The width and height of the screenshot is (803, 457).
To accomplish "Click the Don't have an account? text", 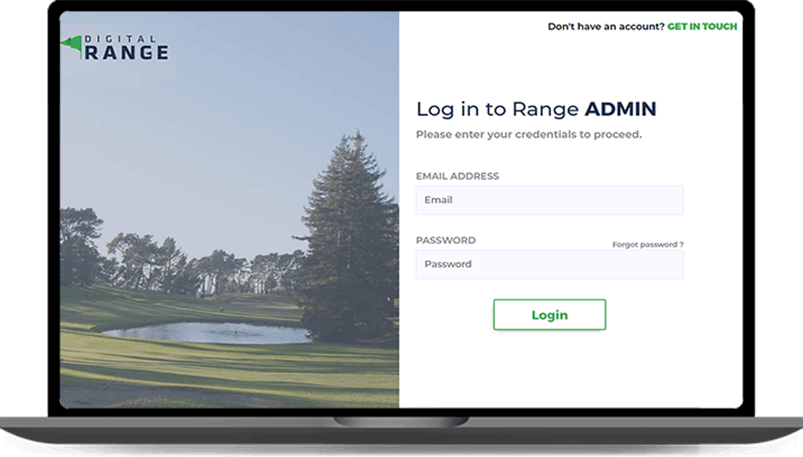I will (x=606, y=26).
